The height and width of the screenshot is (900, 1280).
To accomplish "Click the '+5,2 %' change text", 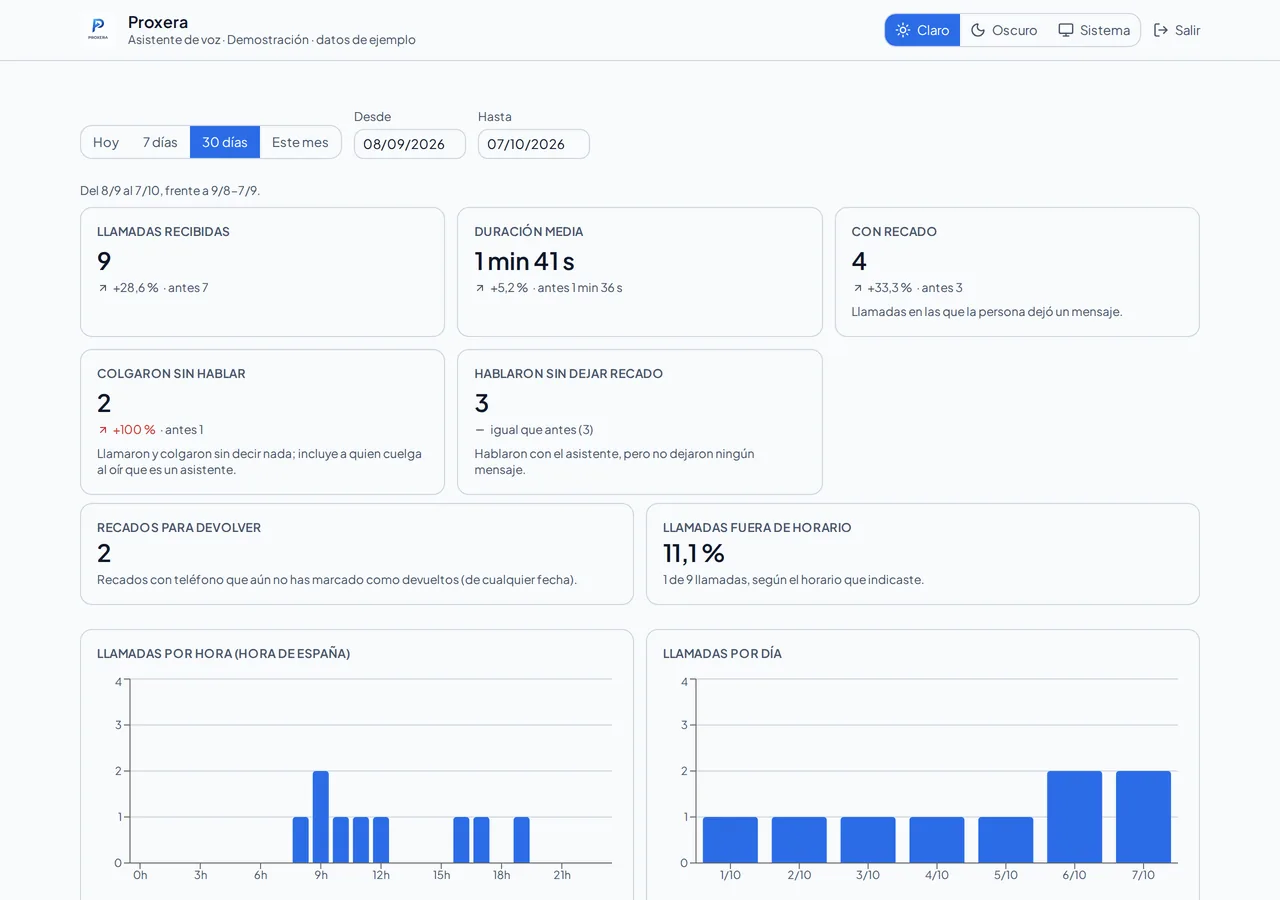I will point(509,288).
